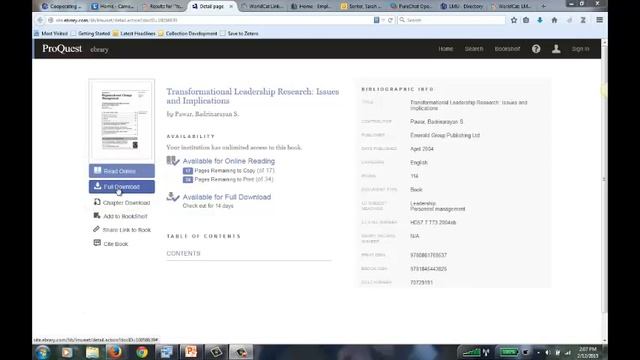The height and width of the screenshot is (360, 640).
Task: Open the Collection Development bookmark folder
Action: click(188, 33)
